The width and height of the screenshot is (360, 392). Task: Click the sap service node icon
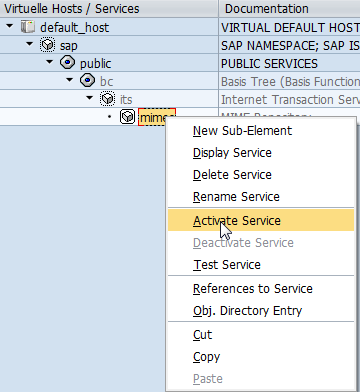[x=48, y=45]
